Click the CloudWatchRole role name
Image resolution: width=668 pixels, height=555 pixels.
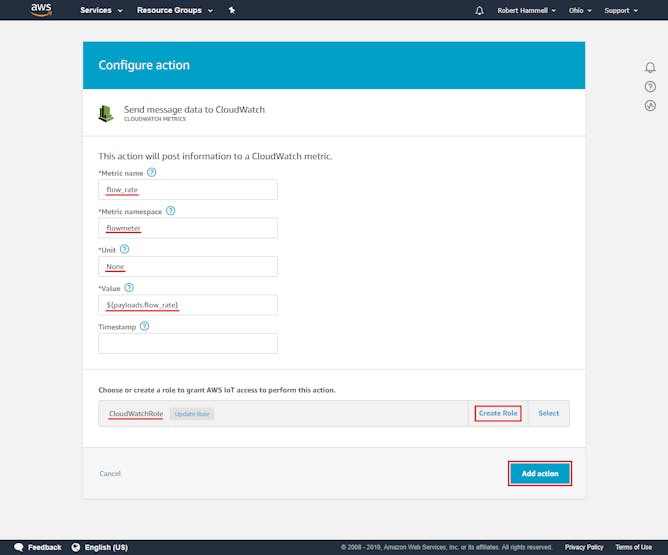tap(136, 414)
